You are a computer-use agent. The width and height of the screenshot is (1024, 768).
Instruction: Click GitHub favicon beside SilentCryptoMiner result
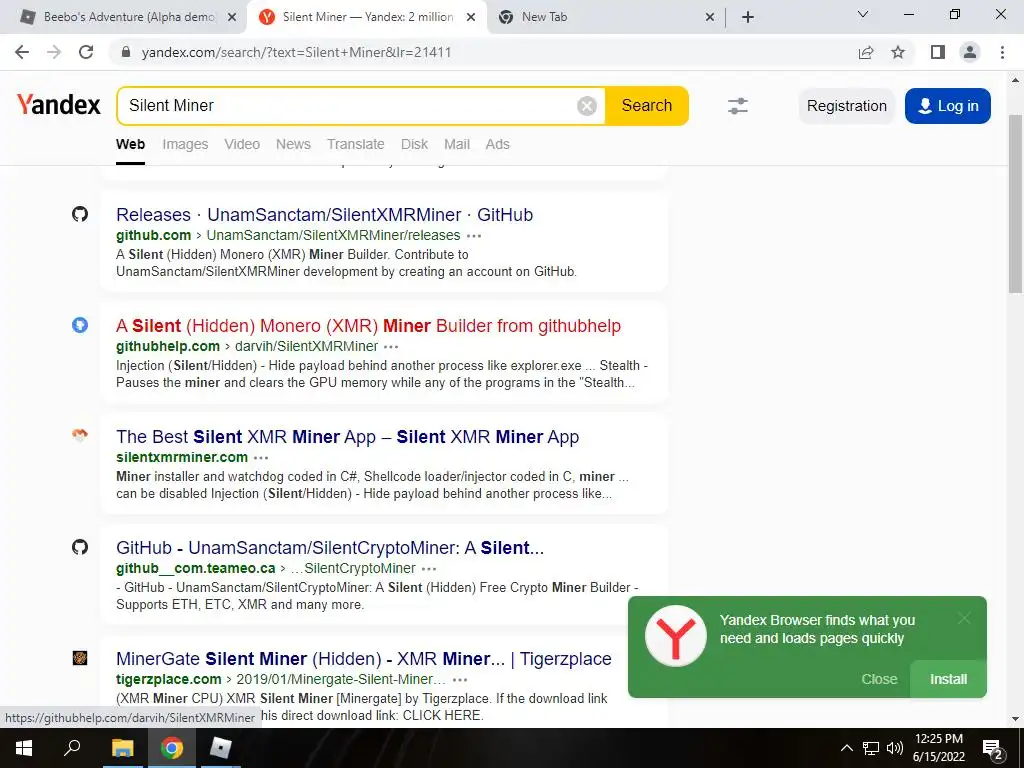click(80, 547)
